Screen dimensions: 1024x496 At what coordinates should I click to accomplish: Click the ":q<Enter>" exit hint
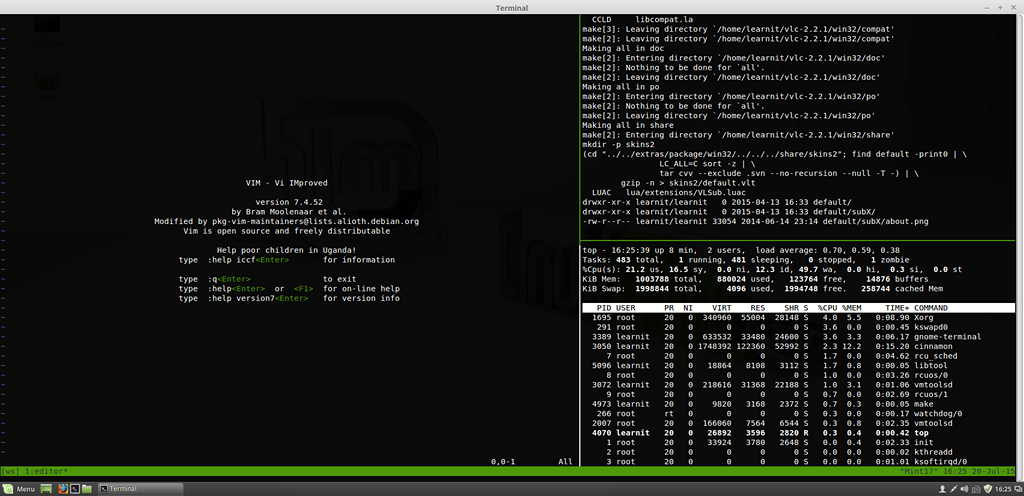pos(229,279)
